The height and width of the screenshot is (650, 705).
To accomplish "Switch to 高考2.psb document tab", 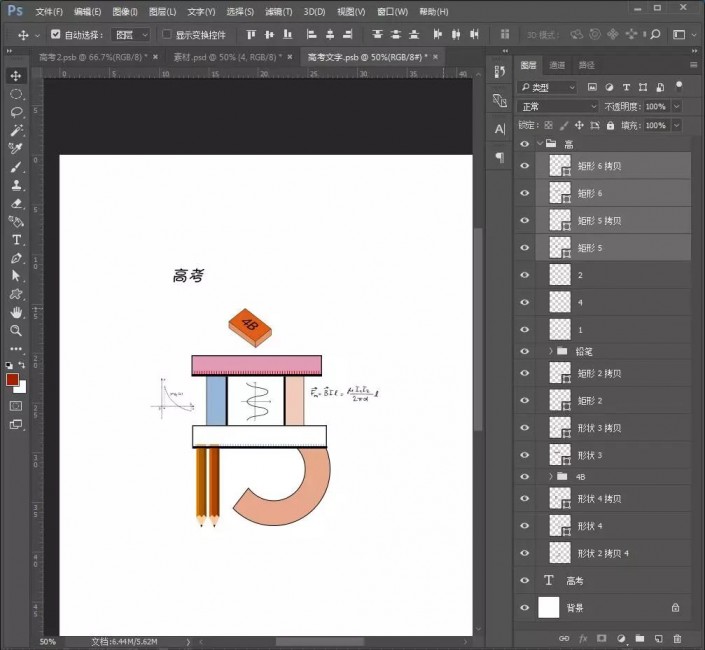I will coord(93,57).
